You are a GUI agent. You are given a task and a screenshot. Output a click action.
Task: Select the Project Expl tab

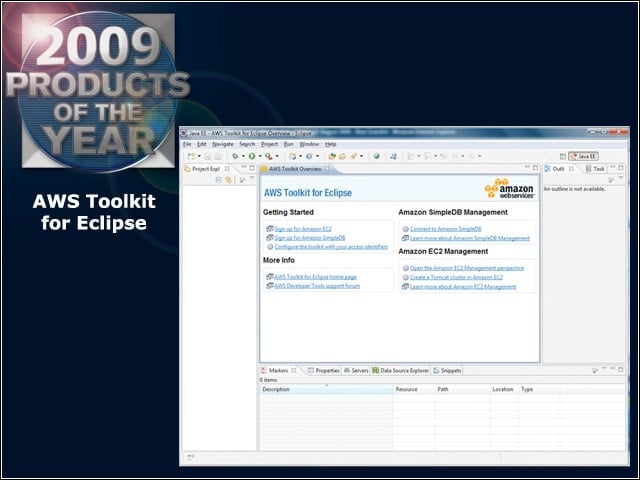coord(206,169)
